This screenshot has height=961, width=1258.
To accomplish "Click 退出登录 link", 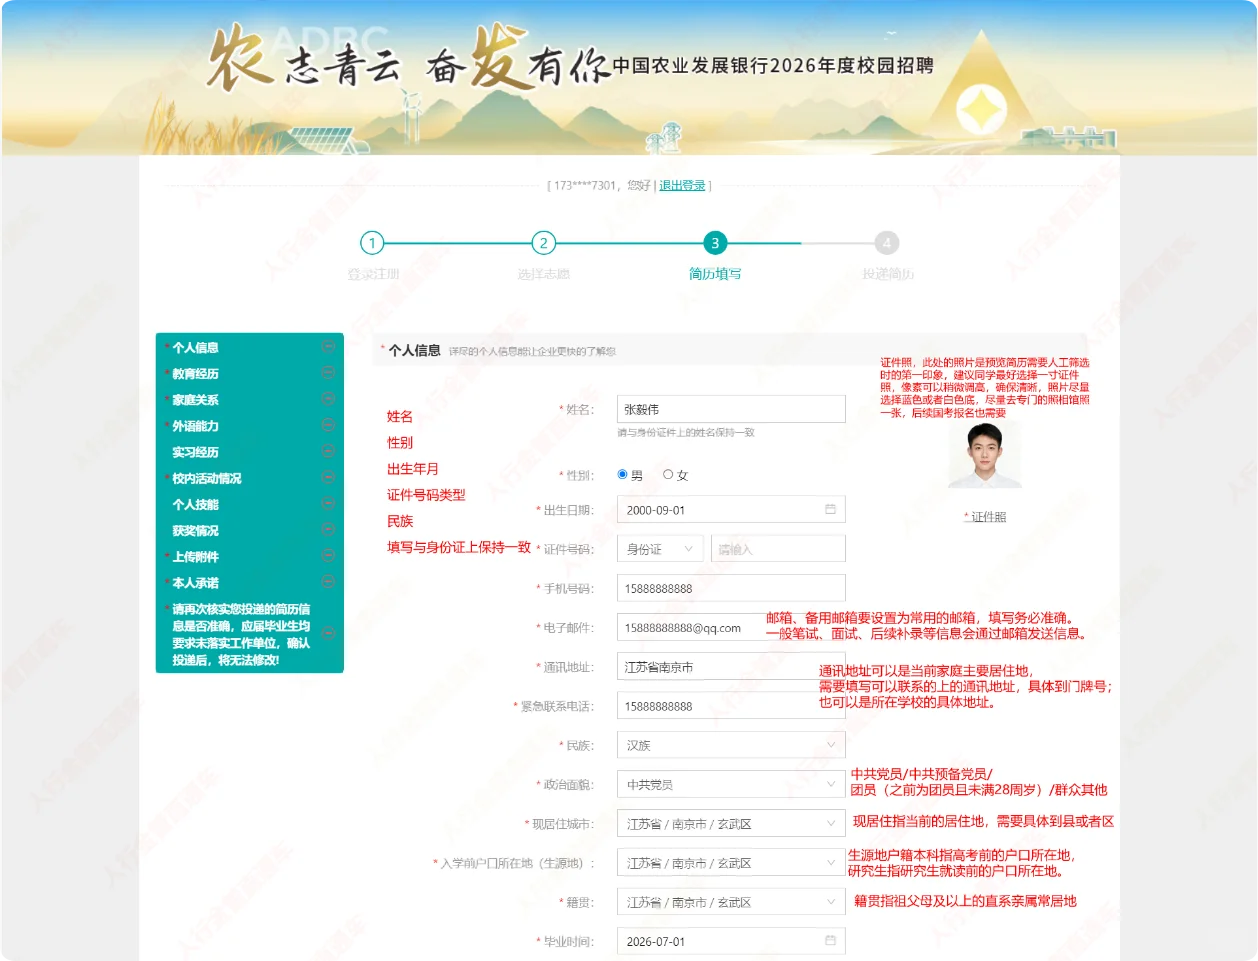I will 682,185.
